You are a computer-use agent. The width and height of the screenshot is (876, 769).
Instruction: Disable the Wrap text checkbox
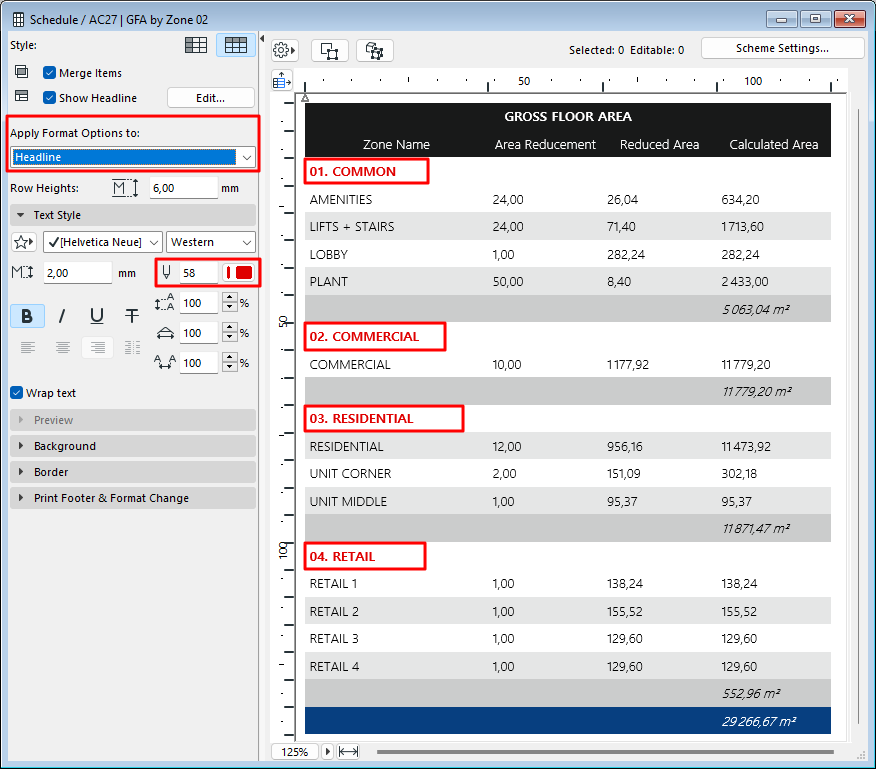click(x=16, y=393)
